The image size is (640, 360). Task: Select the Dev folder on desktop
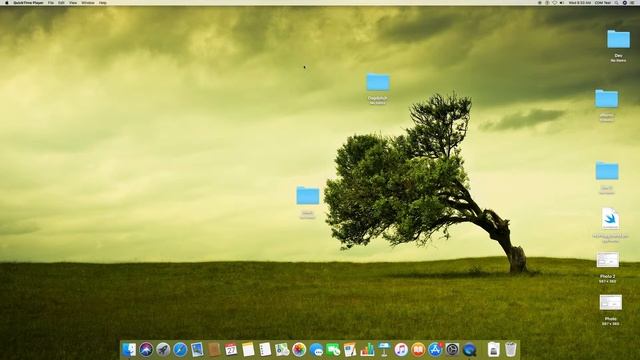click(x=618, y=40)
